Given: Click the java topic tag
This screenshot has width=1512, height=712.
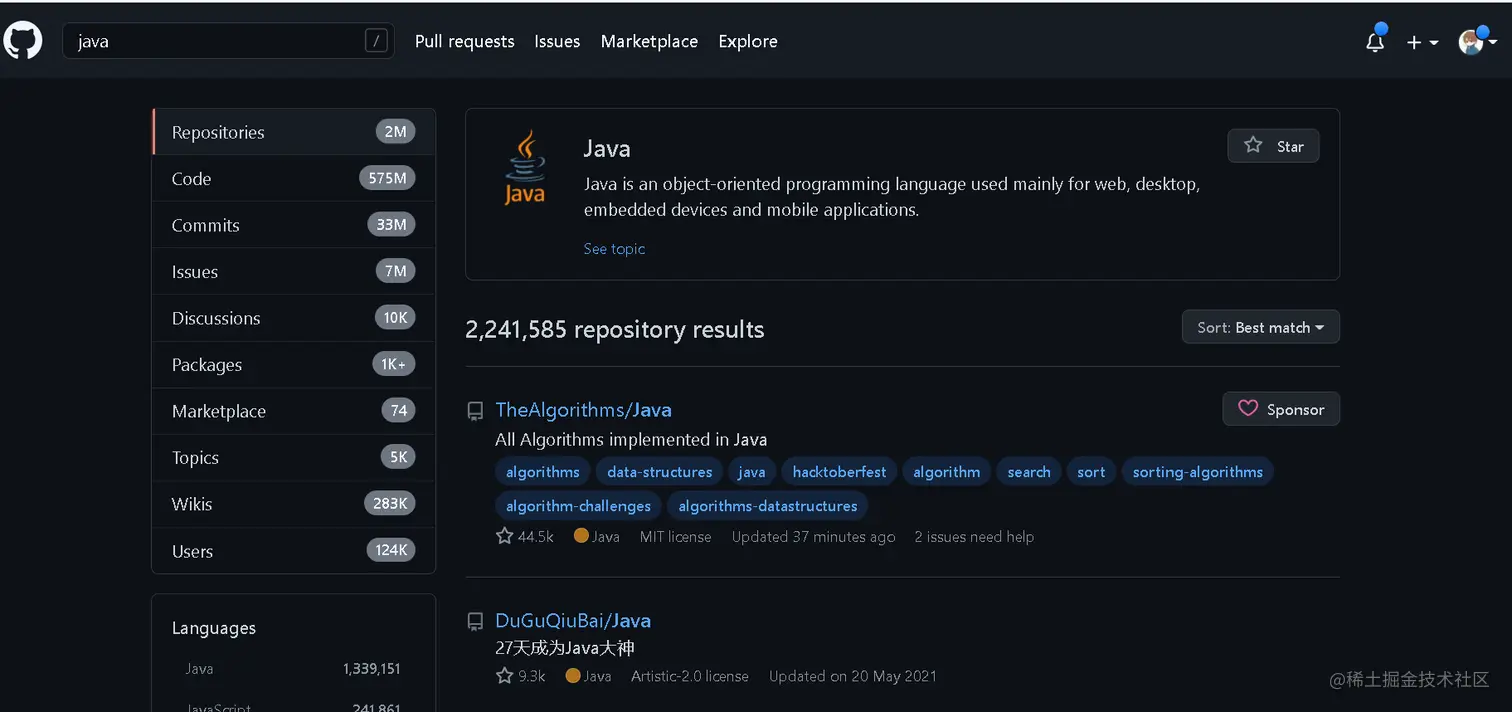Looking at the screenshot, I should tap(752, 472).
